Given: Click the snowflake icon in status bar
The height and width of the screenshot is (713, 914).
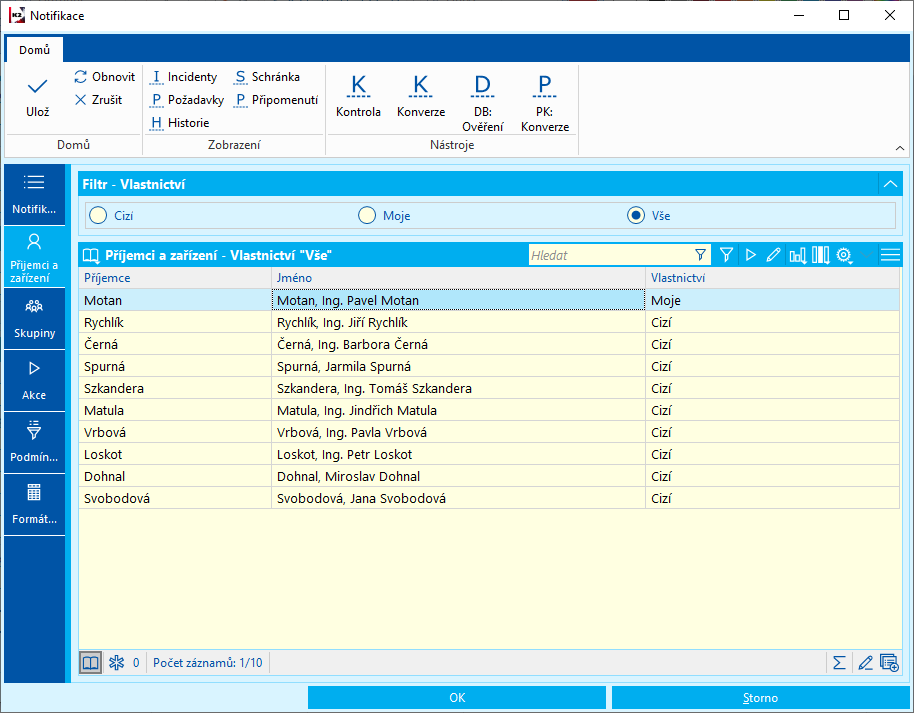Looking at the screenshot, I should 115,662.
